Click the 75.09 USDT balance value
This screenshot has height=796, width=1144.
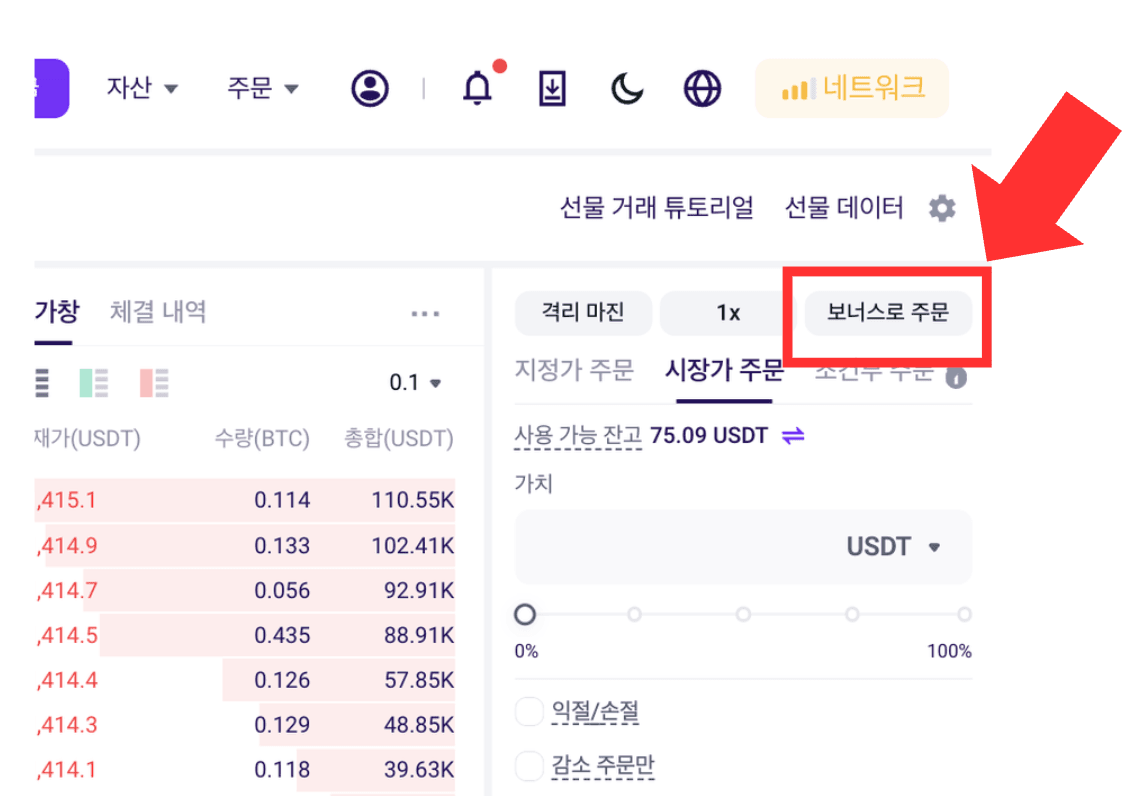708,436
